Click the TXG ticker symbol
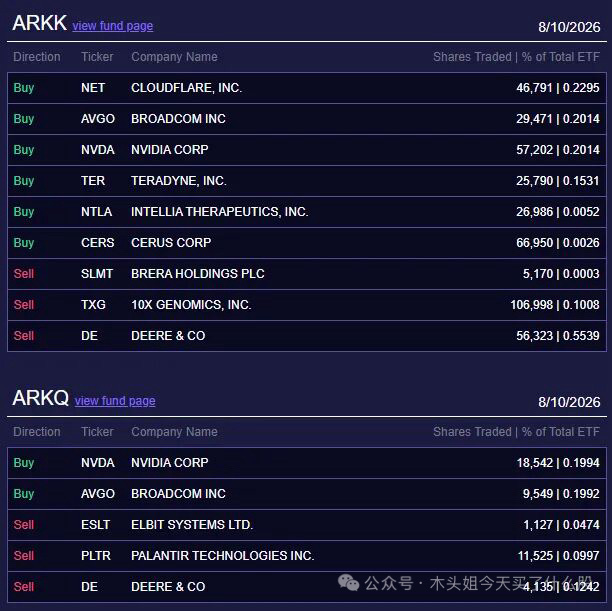Screen dimensions: 612x611 point(93,305)
